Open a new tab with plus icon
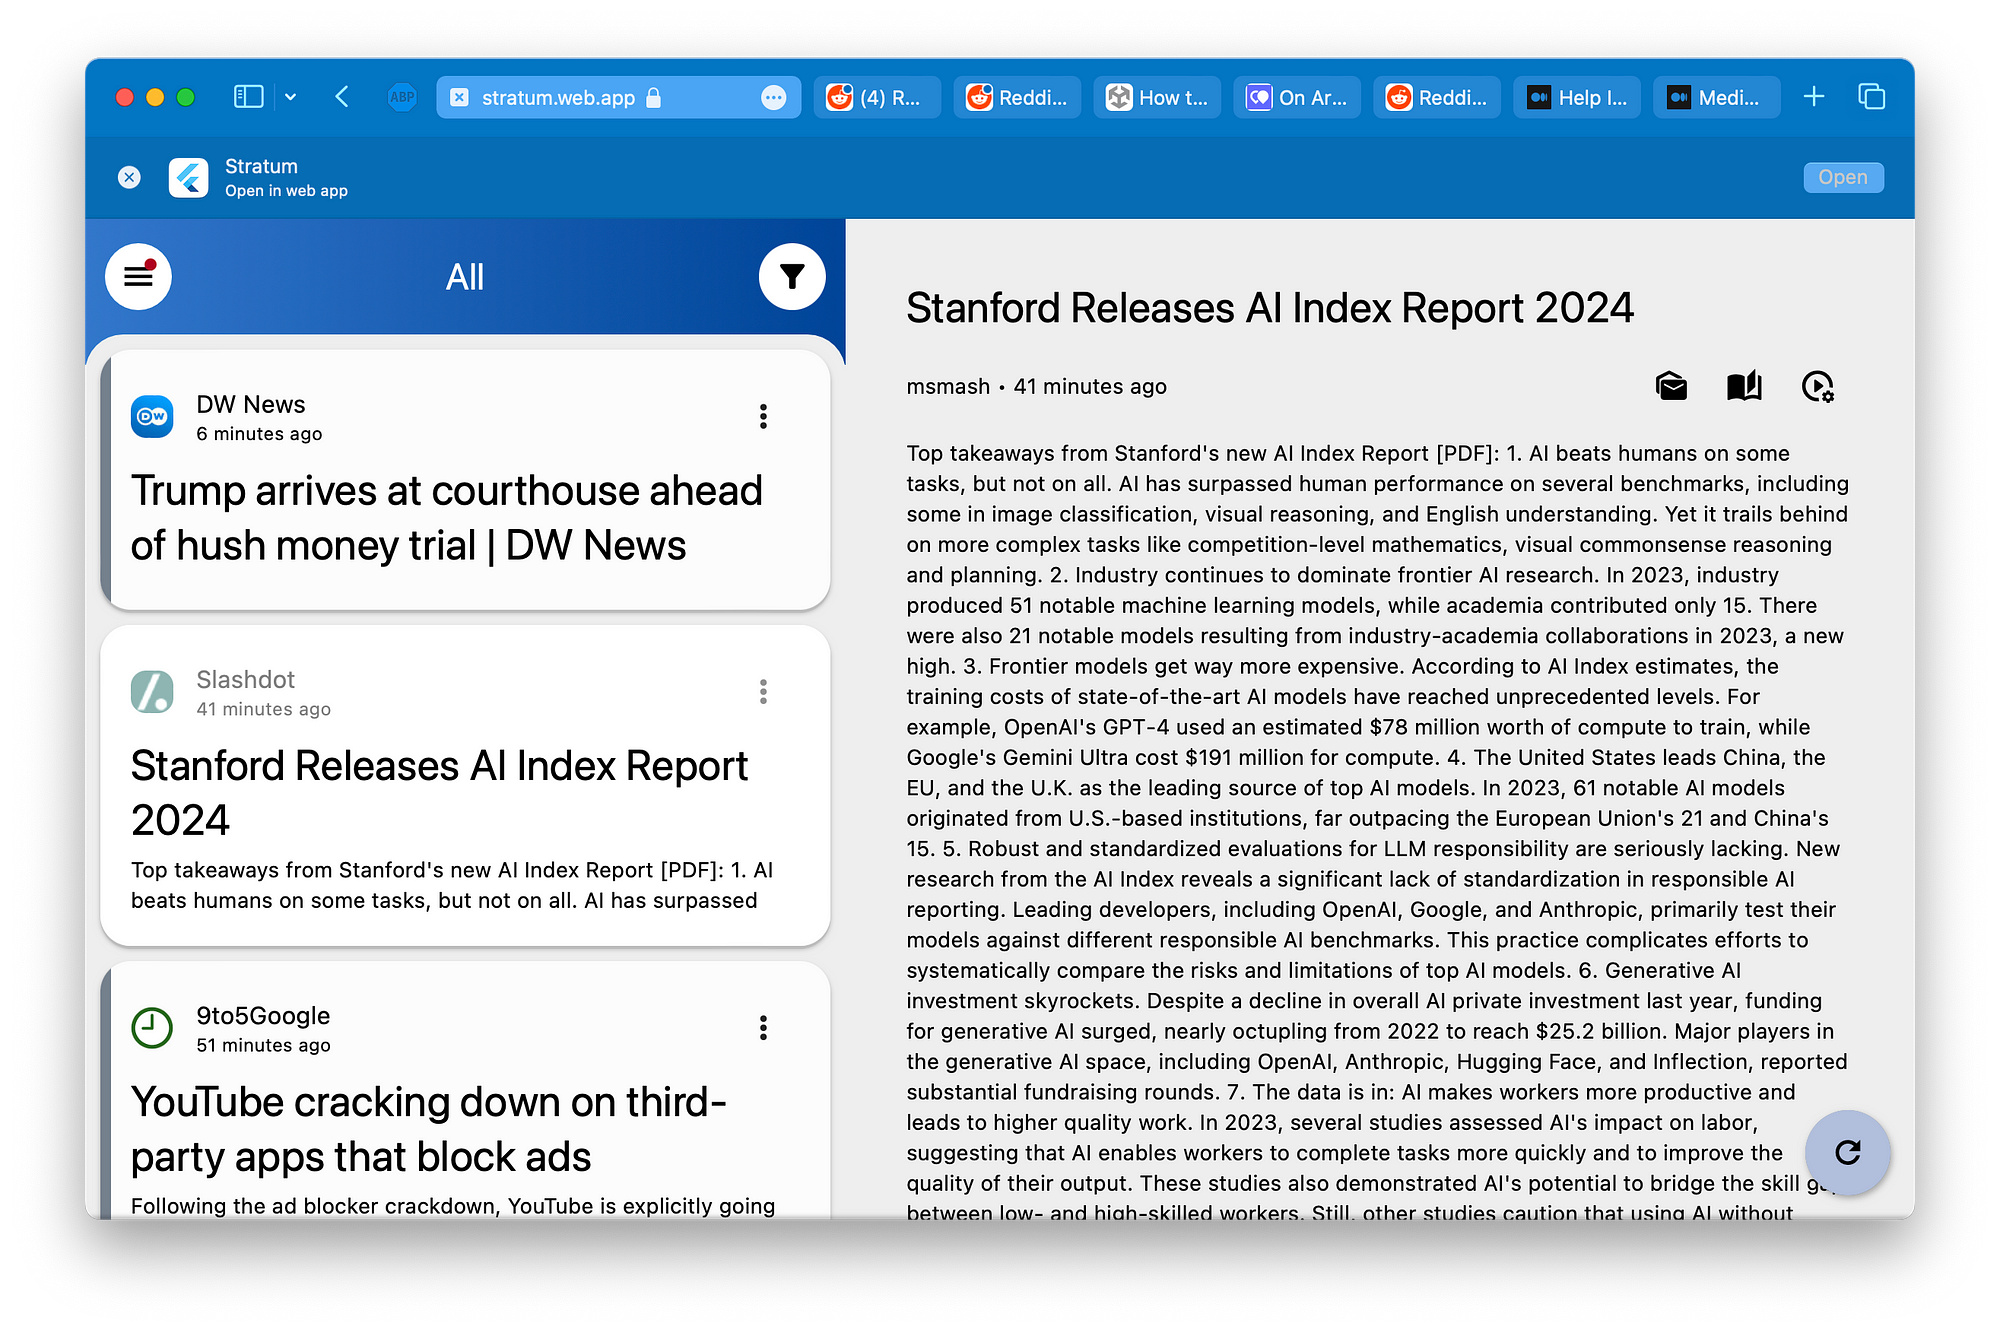This screenshot has width=2000, height=1332. pos(1814,97)
